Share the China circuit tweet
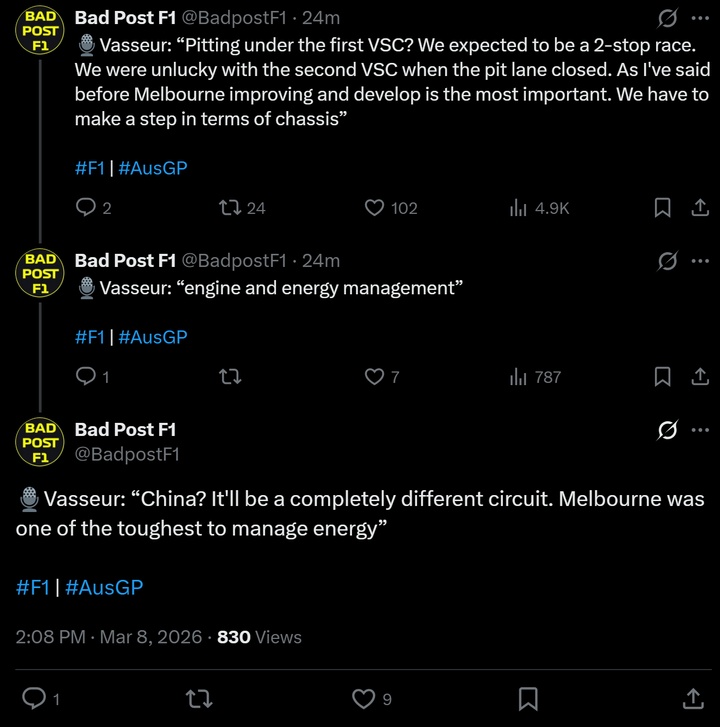Screen dimensions: 720x727 [x=691, y=698]
